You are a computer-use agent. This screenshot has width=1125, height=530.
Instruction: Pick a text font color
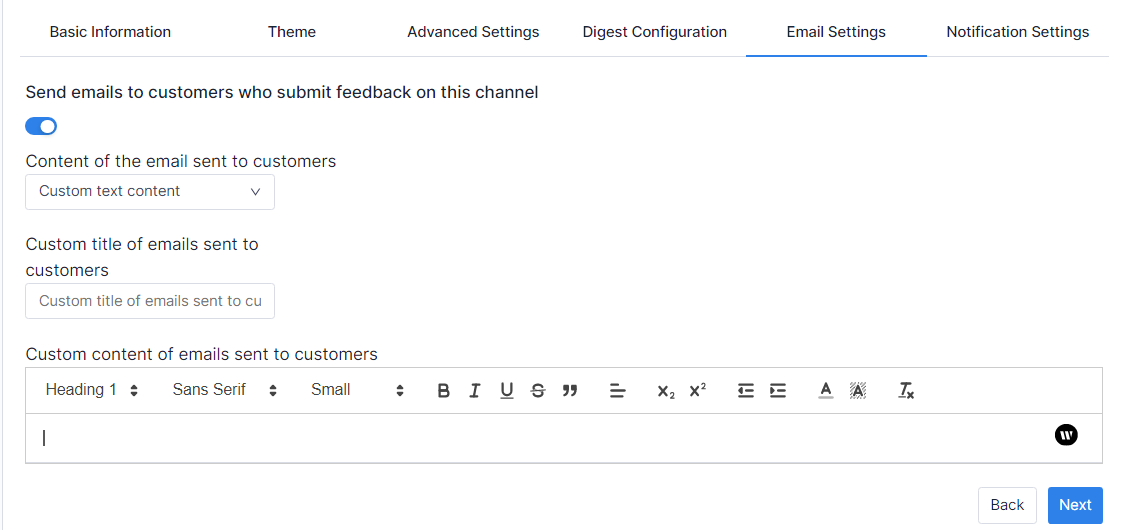click(825, 391)
